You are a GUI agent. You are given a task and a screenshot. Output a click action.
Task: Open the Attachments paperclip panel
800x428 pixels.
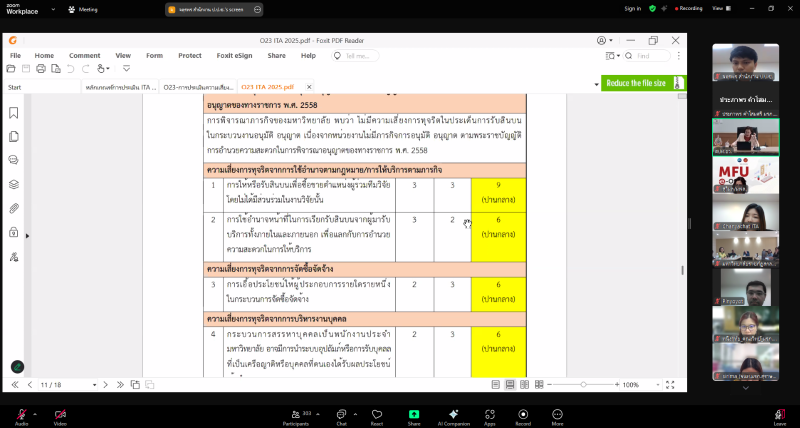click(14, 208)
